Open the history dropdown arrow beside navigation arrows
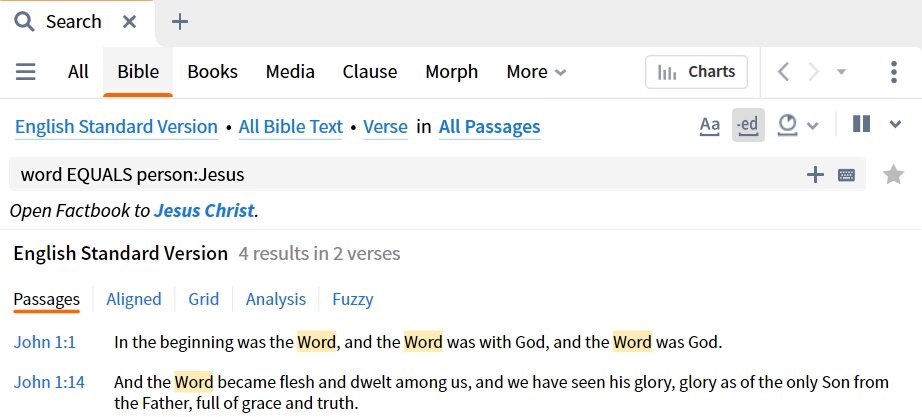Viewport: 922px width, 417px height. [841, 72]
